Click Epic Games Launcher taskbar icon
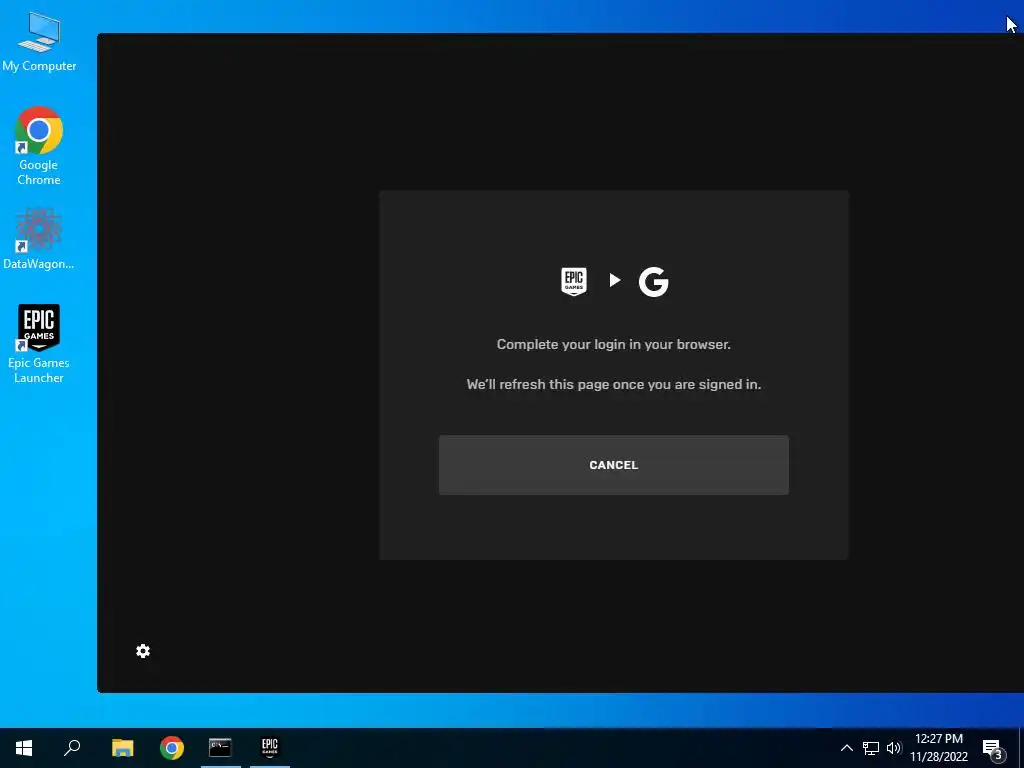 [x=270, y=748]
